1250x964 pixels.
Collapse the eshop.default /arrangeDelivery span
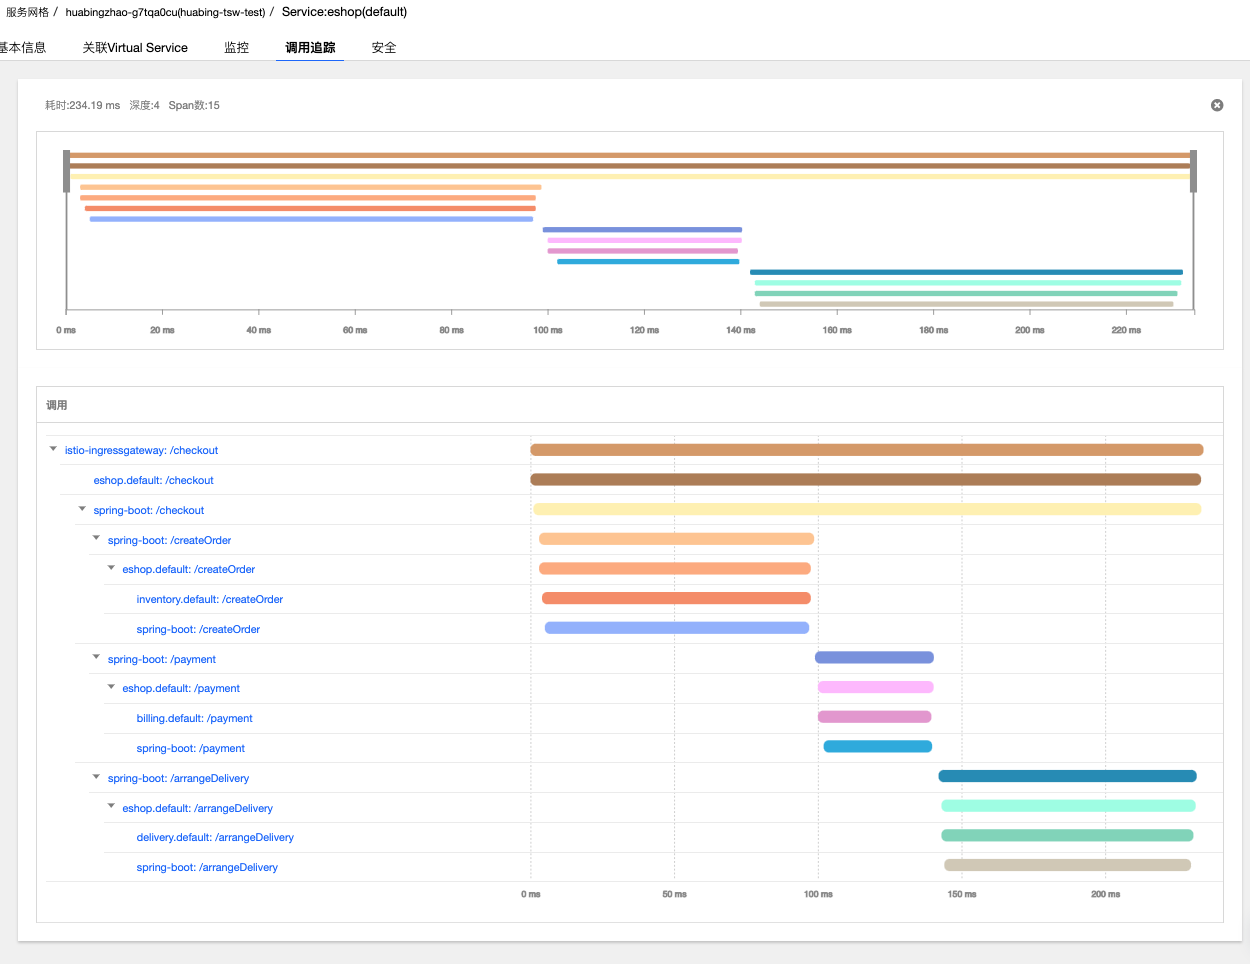[x=111, y=807]
